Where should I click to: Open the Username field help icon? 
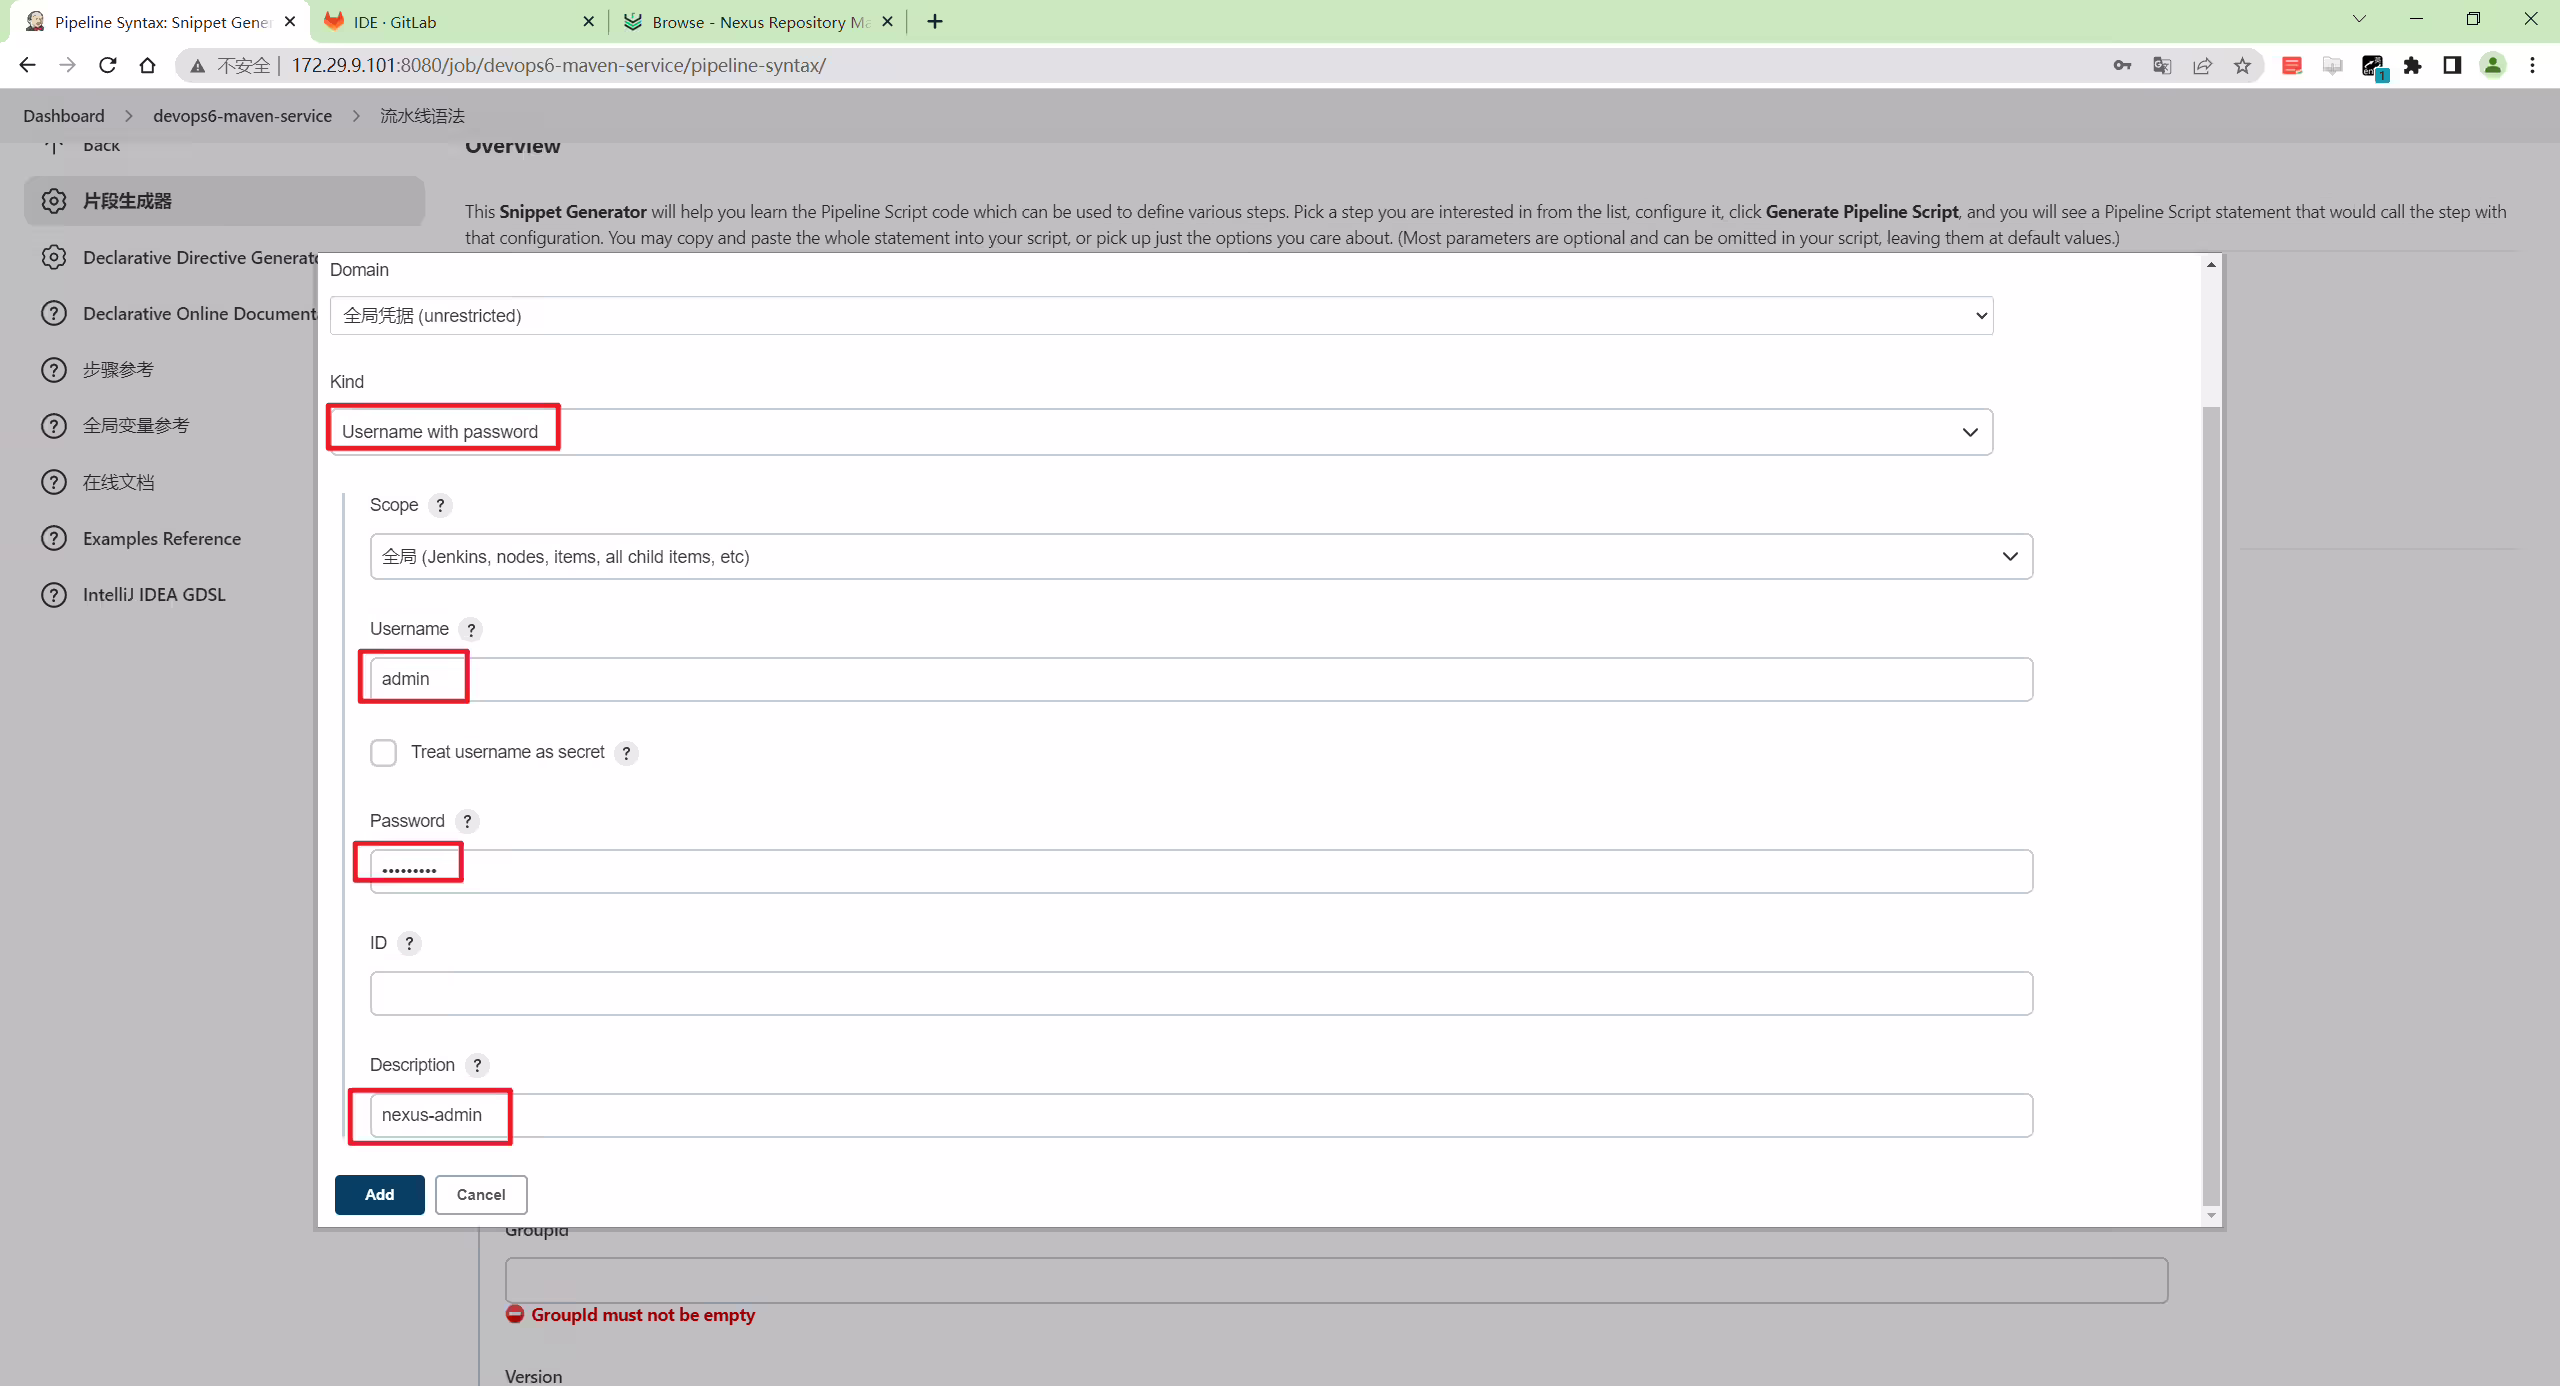pyautogui.click(x=471, y=630)
